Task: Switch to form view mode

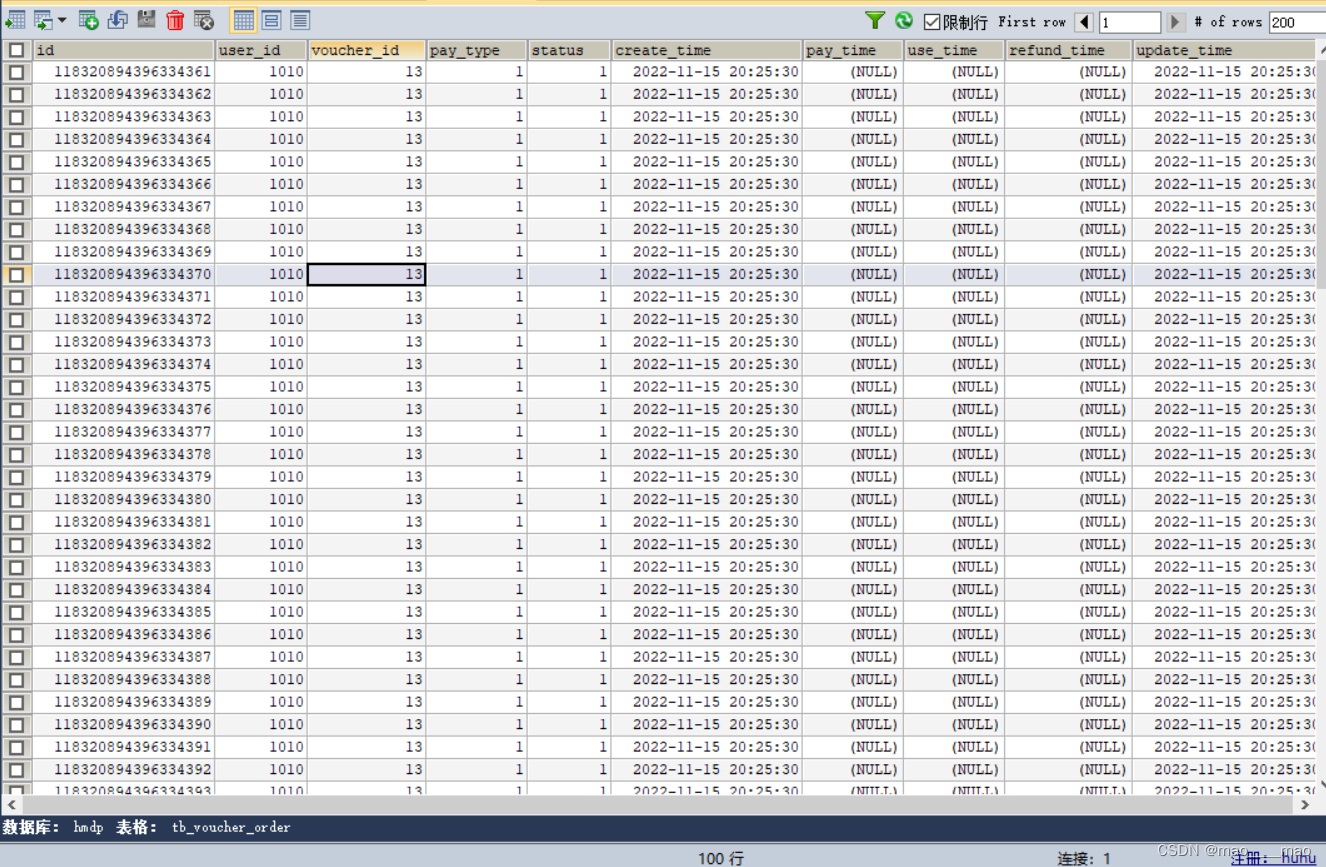Action: point(271,20)
